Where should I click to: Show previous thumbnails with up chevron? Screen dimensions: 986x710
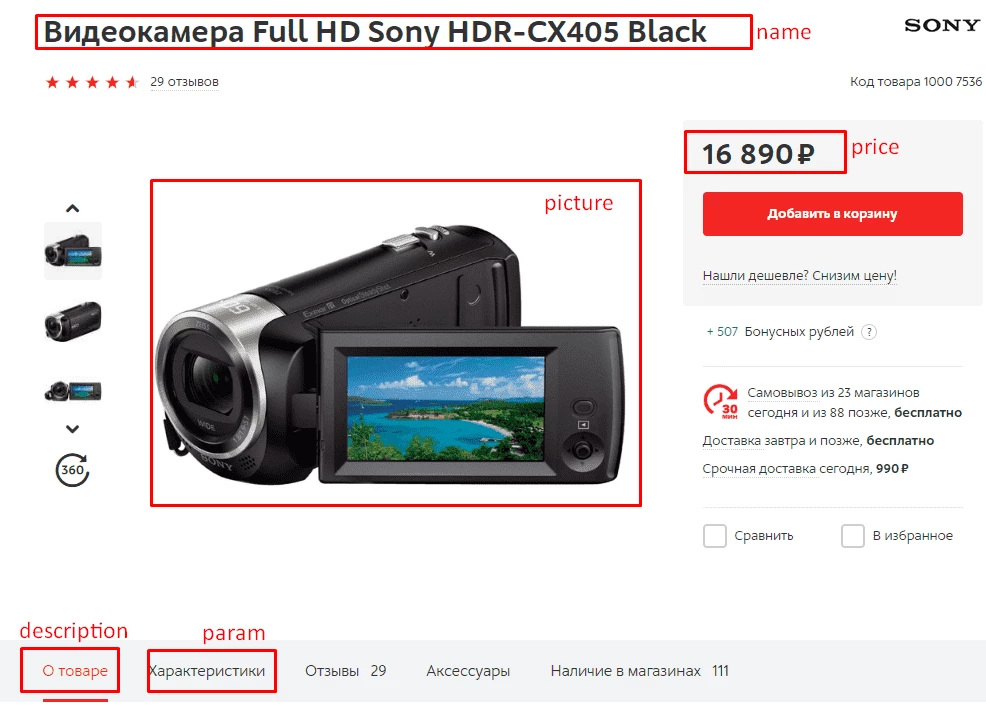(73, 208)
